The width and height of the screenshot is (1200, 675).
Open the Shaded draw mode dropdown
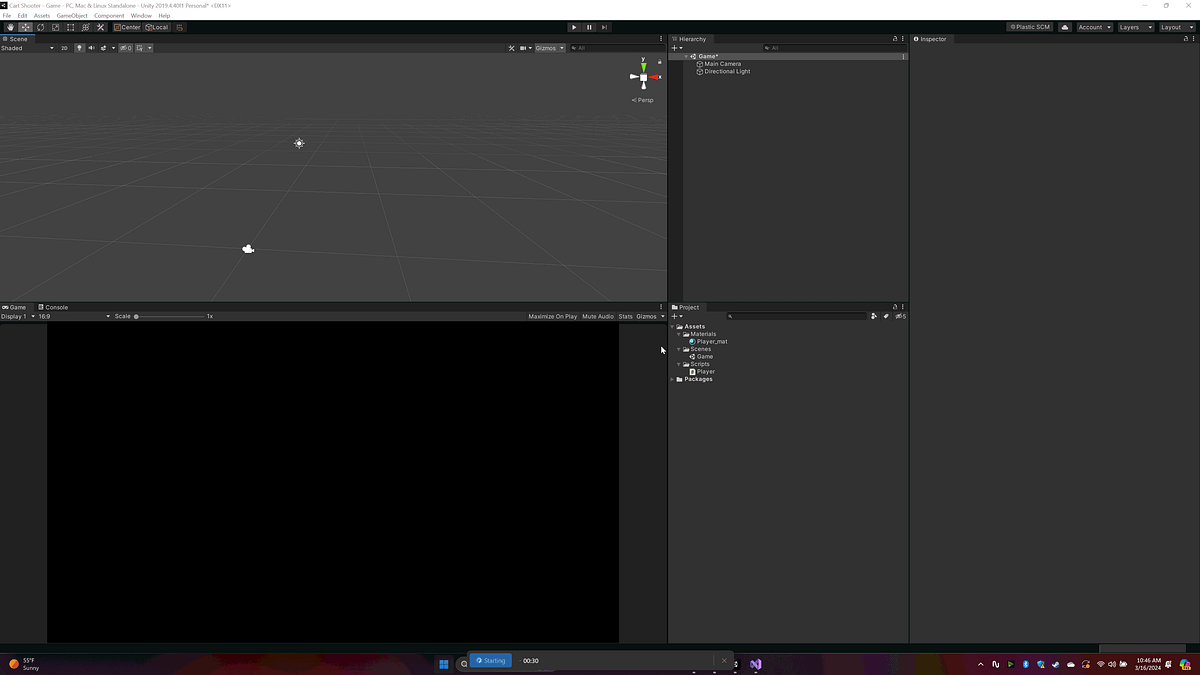[25, 47]
